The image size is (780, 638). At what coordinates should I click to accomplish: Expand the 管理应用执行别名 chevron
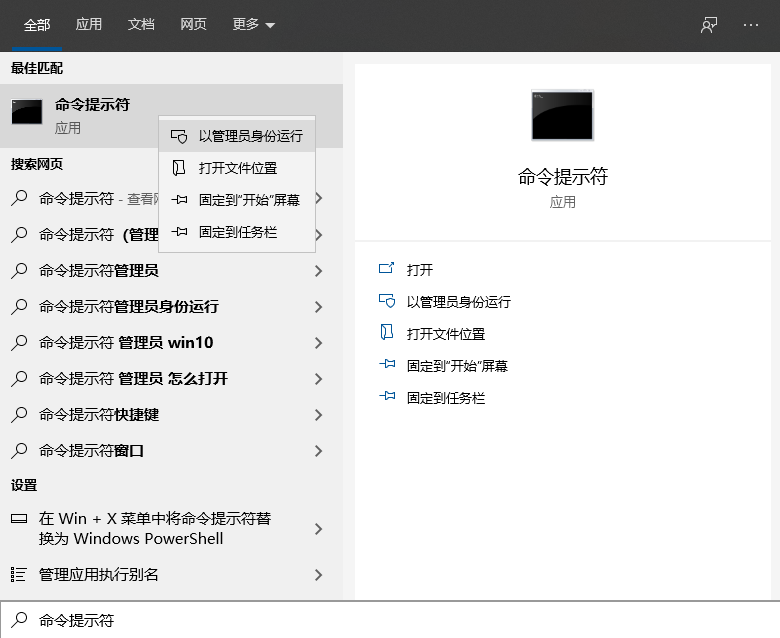pyautogui.click(x=318, y=575)
